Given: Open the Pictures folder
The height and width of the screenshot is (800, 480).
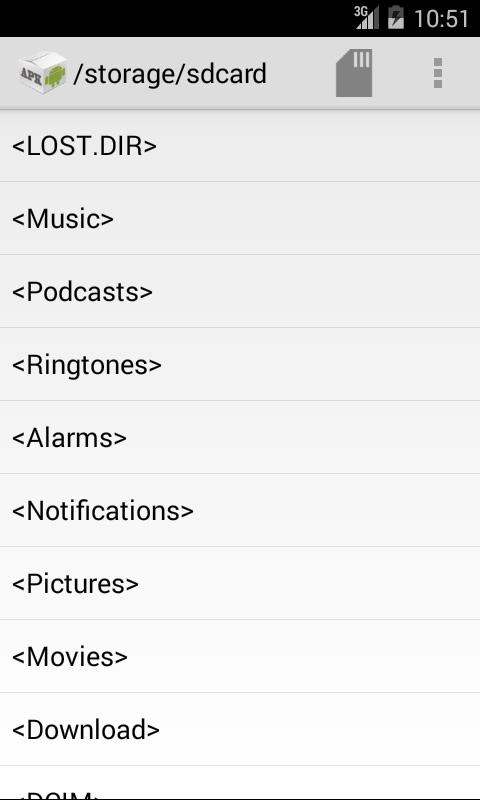Looking at the screenshot, I should [240, 583].
